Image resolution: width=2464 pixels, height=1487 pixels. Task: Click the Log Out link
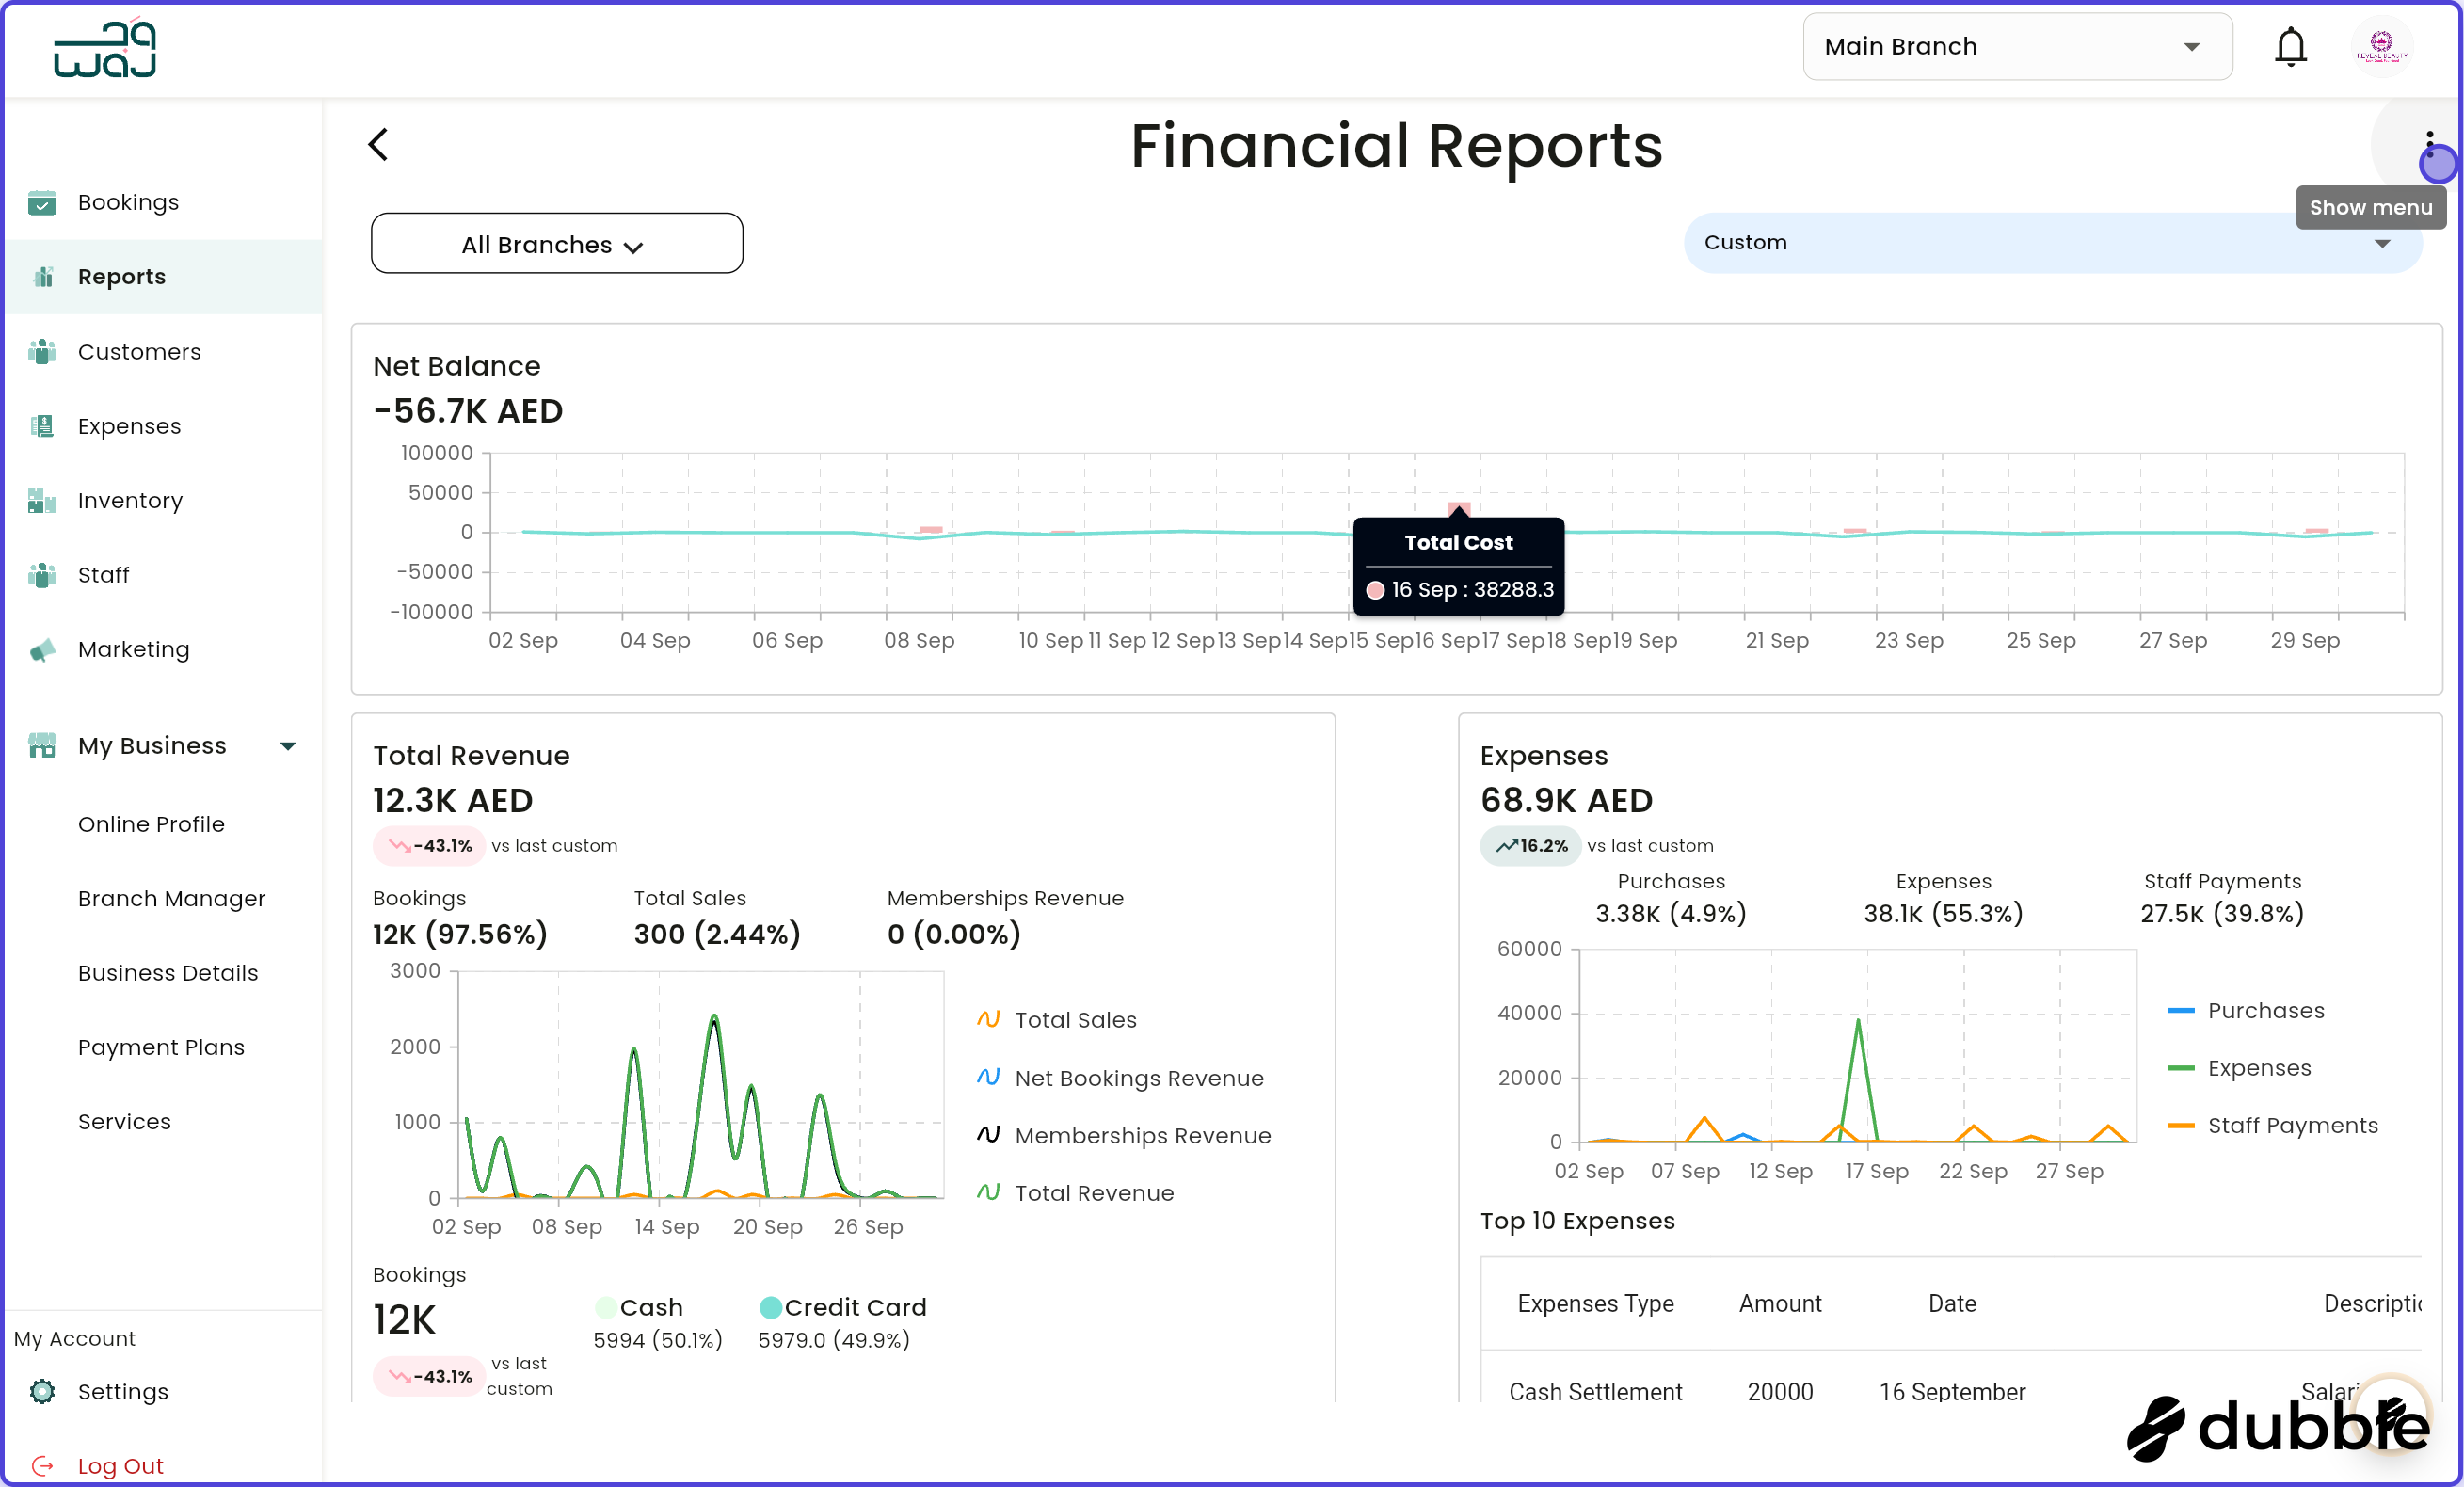pos(120,1465)
